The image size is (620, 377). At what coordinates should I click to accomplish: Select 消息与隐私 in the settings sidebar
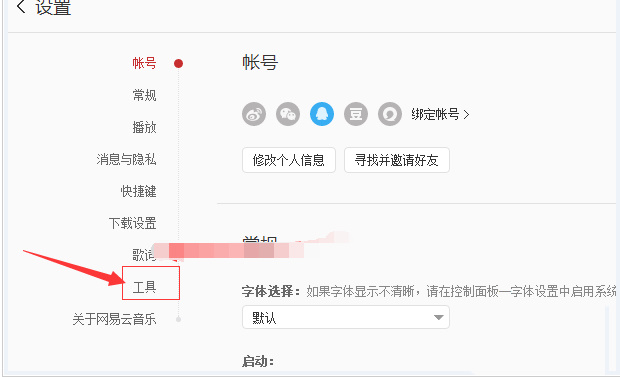coord(126,159)
